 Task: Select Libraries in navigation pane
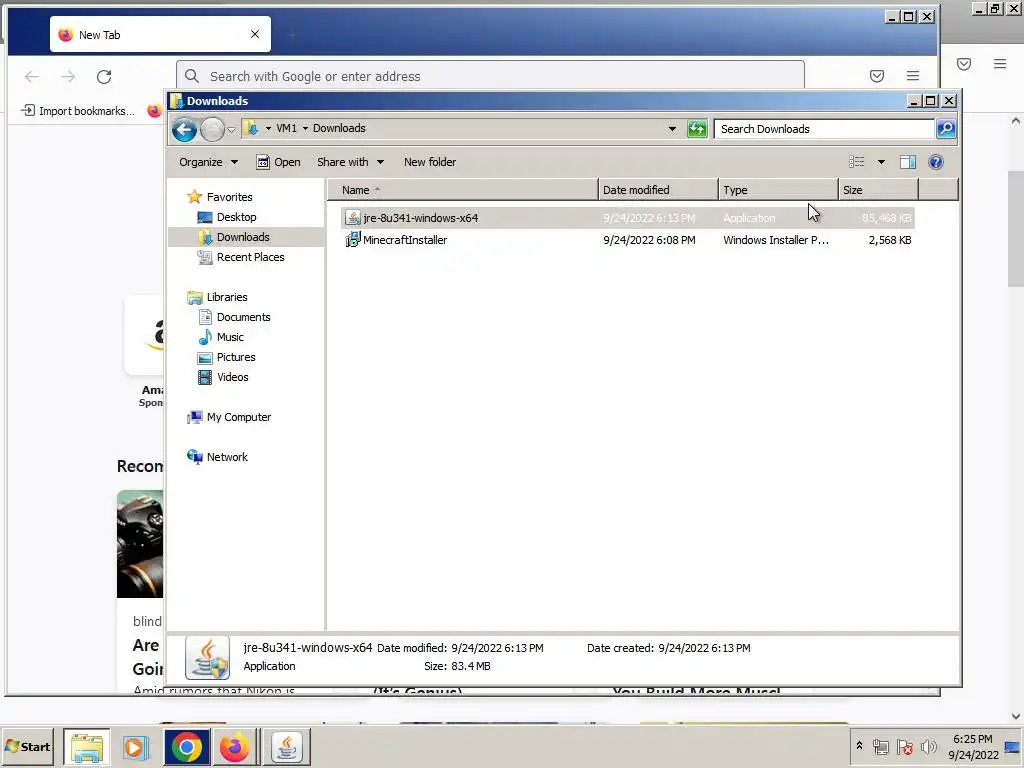tap(227, 297)
